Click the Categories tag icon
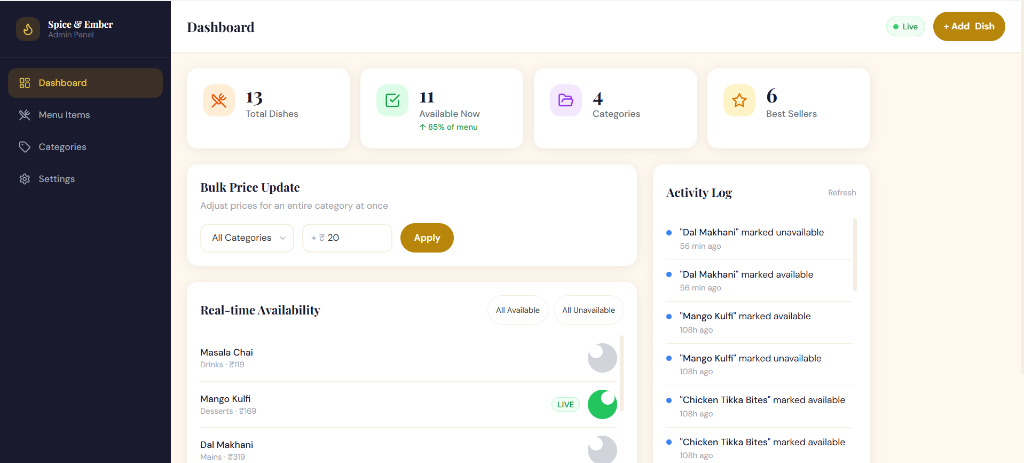1024x463 pixels. click(25, 147)
